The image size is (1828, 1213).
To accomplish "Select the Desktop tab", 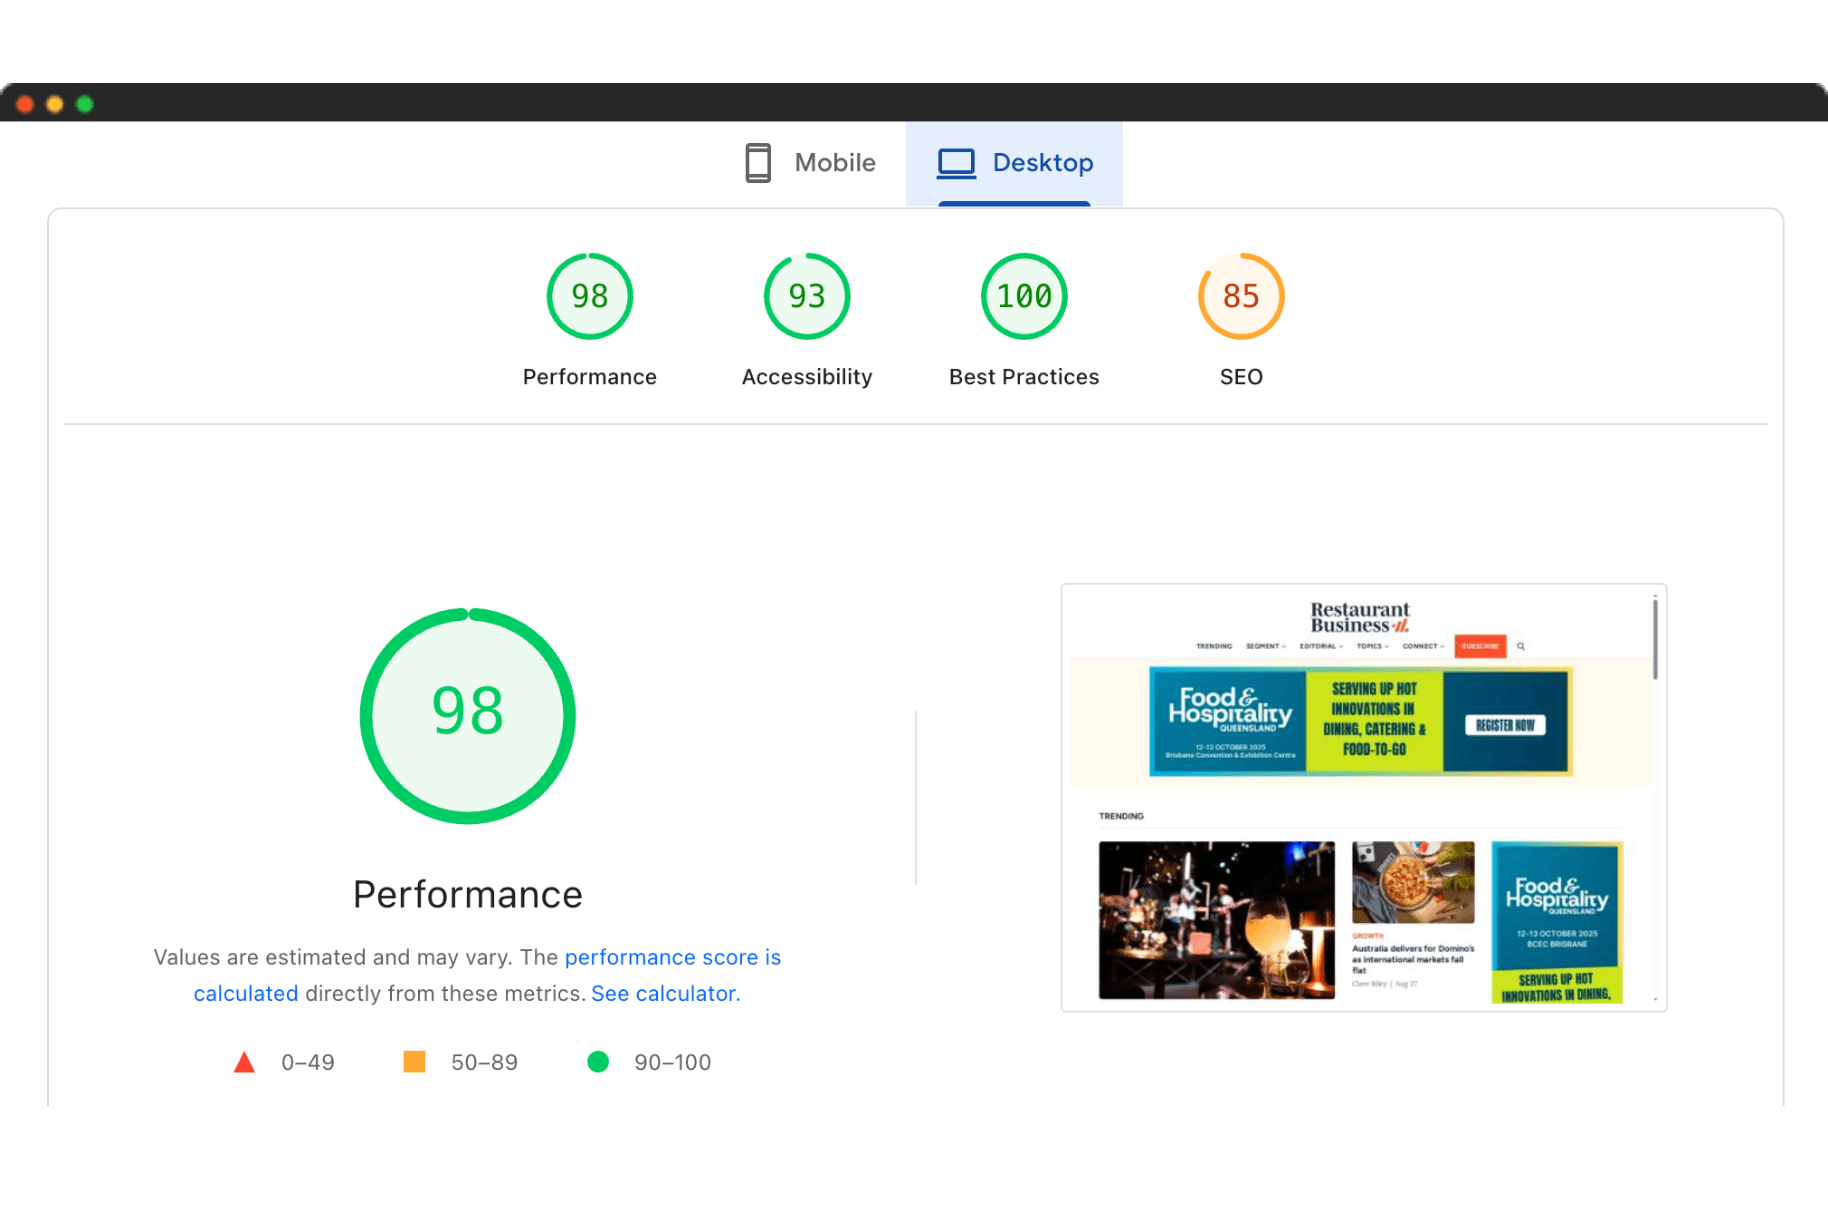I will pyautogui.click(x=1014, y=163).
